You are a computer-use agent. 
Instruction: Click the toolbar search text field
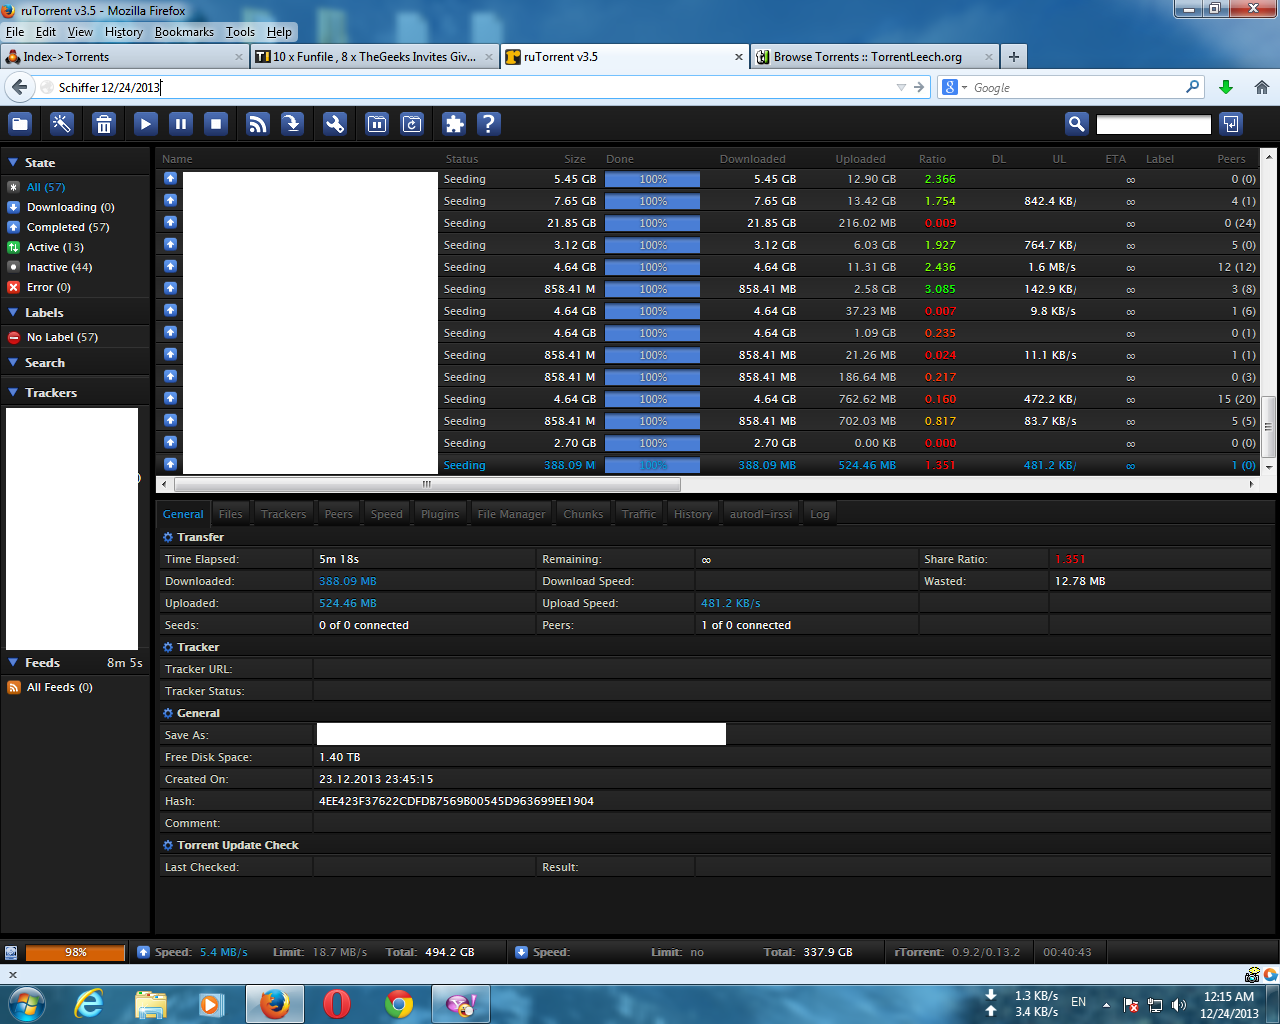click(x=1154, y=125)
